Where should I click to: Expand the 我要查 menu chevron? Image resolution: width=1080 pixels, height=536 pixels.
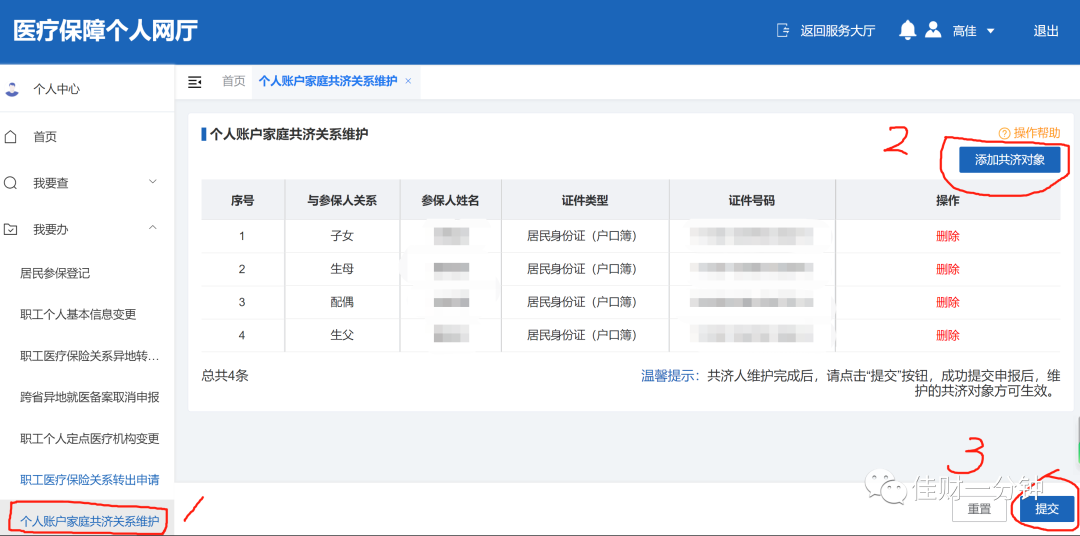tap(153, 182)
